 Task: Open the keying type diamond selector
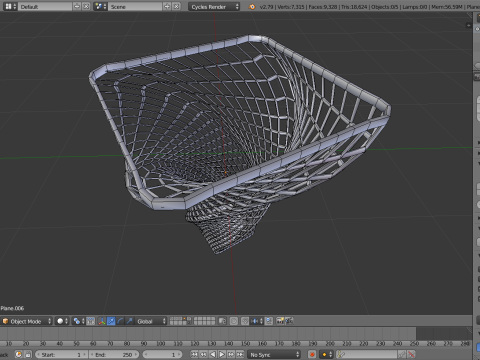pyautogui.click(x=326, y=354)
